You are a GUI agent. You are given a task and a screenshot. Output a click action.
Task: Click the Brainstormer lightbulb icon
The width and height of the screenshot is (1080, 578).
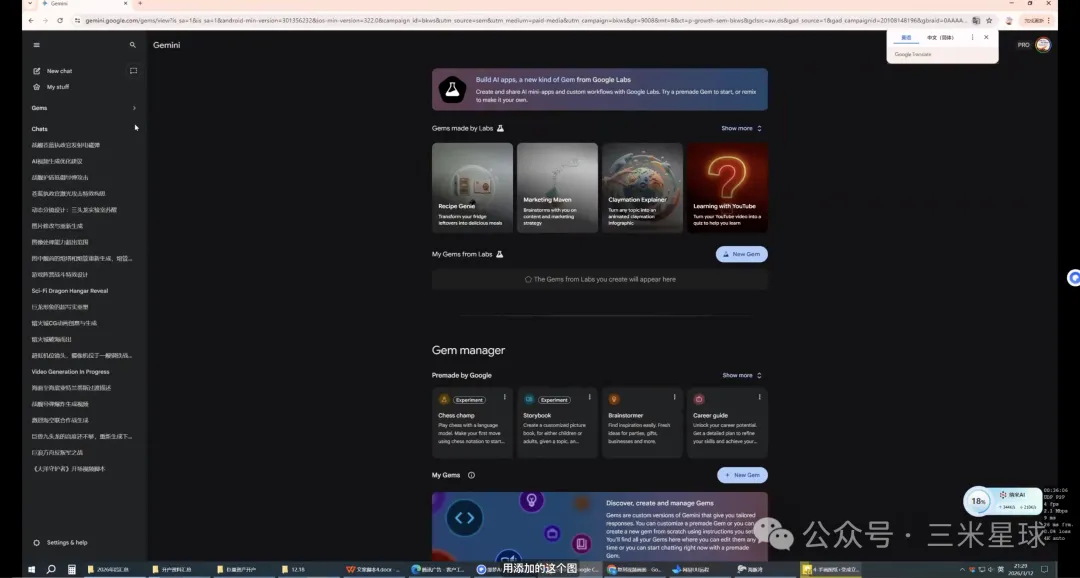(x=614, y=399)
